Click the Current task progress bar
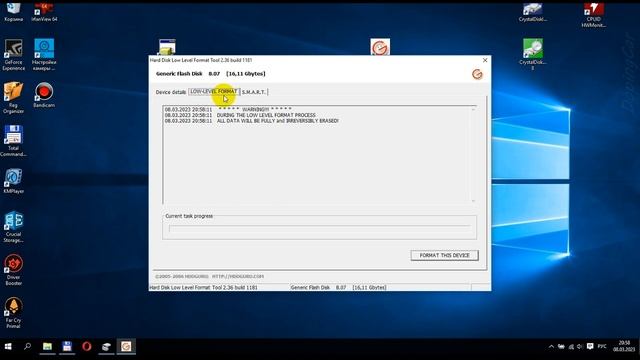 (319, 229)
